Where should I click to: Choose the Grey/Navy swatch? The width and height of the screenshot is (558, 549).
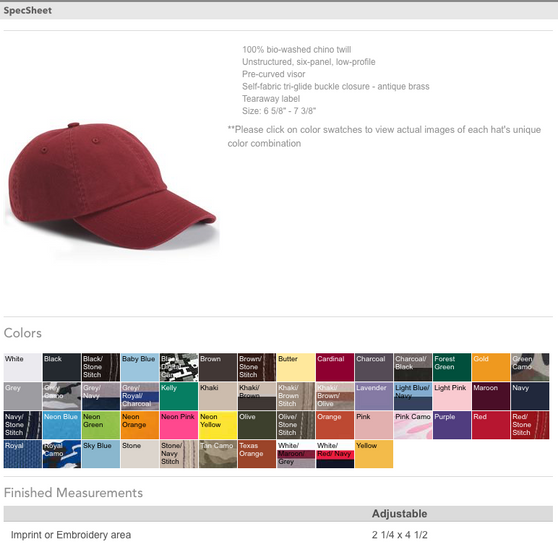tap(101, 396)
